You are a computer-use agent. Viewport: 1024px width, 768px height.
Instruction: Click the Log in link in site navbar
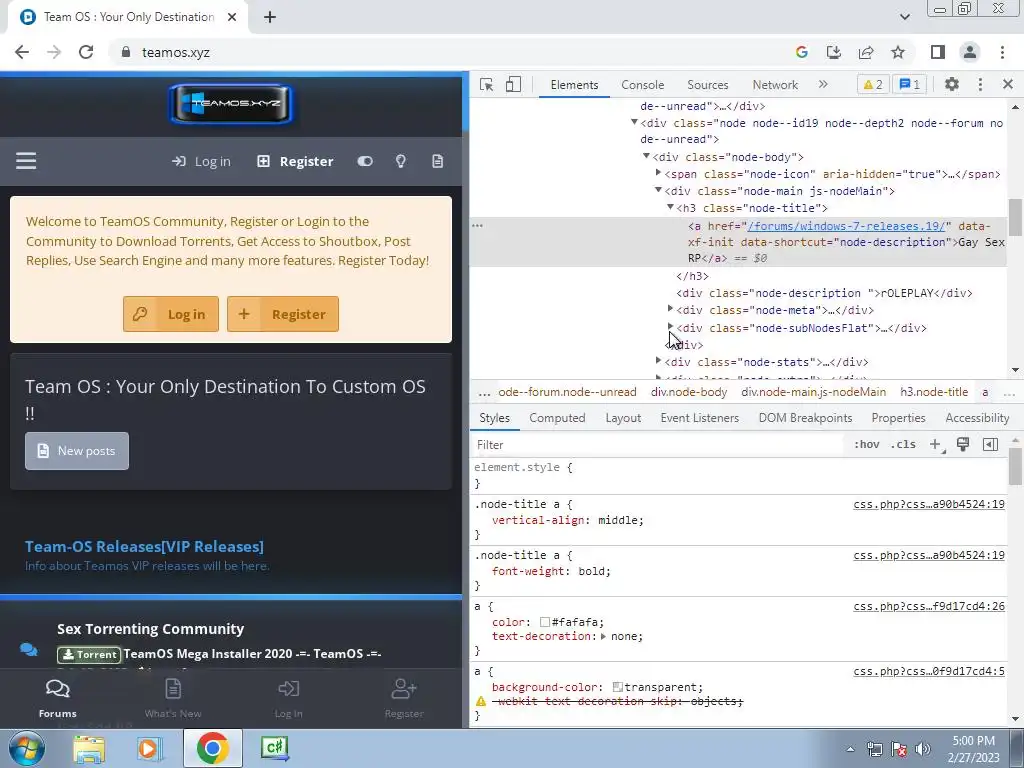201,161
